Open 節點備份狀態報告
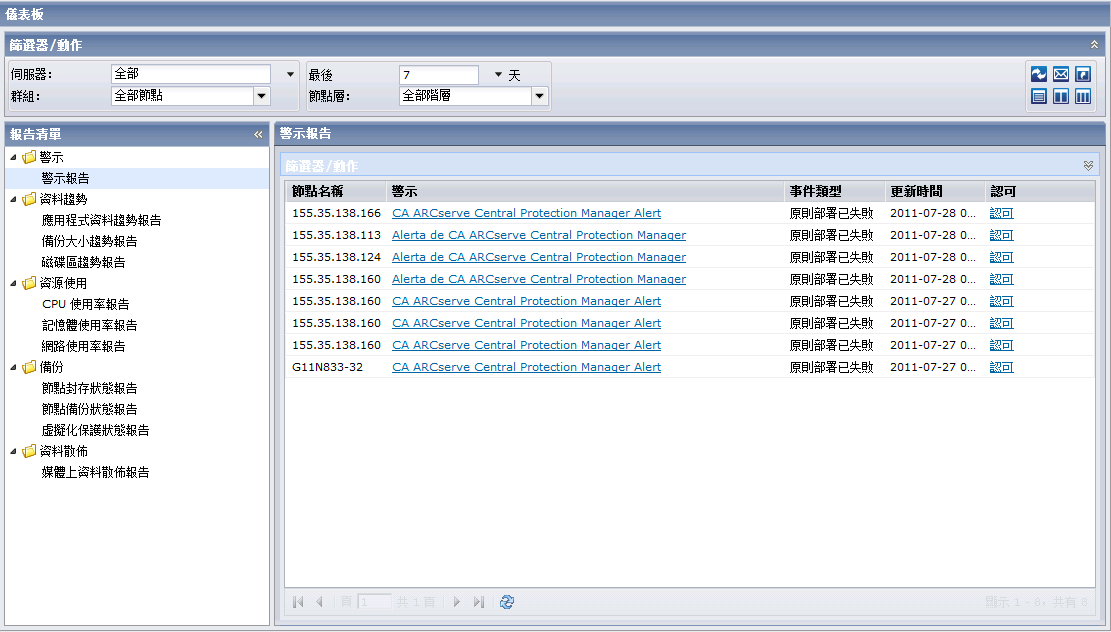 (89, 409)
